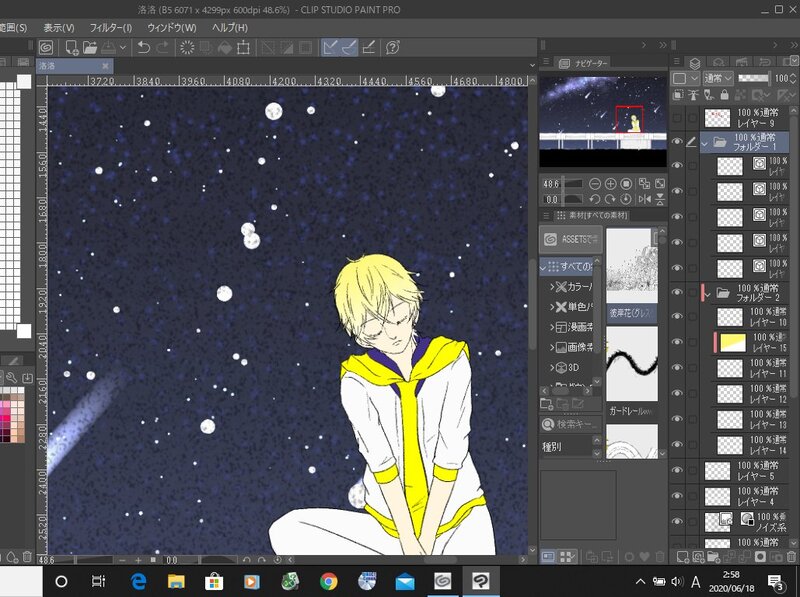
Task: Hide フォルダー 2 with eye icon
Action: tap(677, 292)
